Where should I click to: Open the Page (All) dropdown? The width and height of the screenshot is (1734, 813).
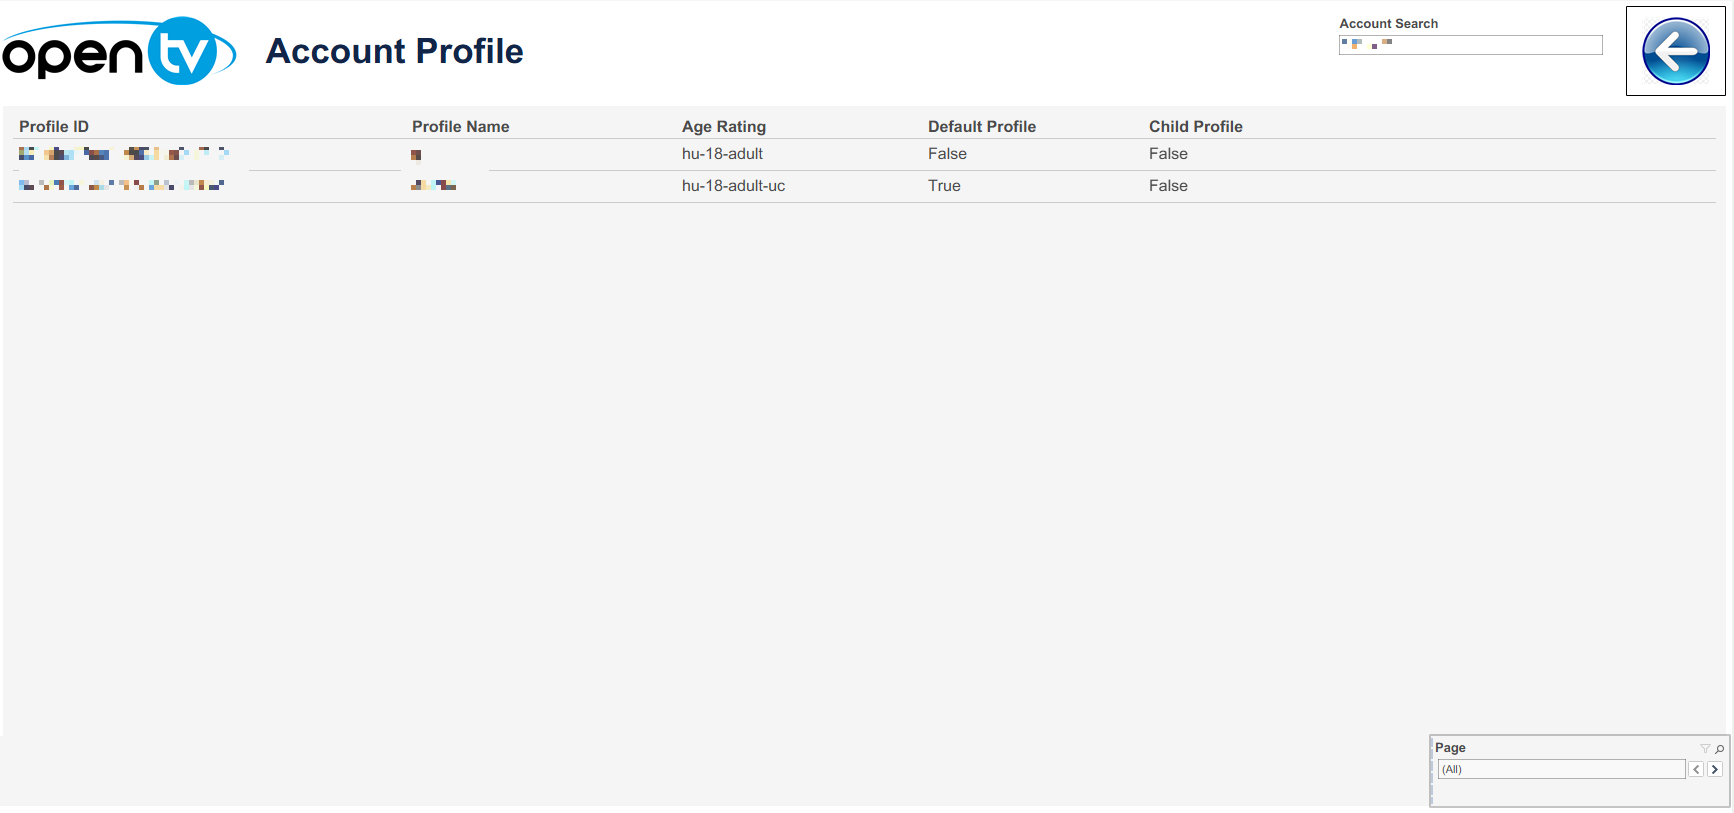coord(1561,769)
